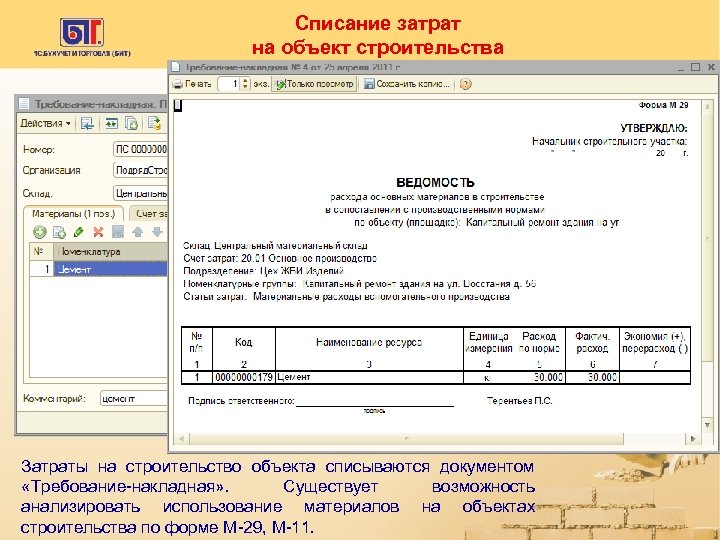Click the grey table icon in materials toolbar

coord(118,232)
